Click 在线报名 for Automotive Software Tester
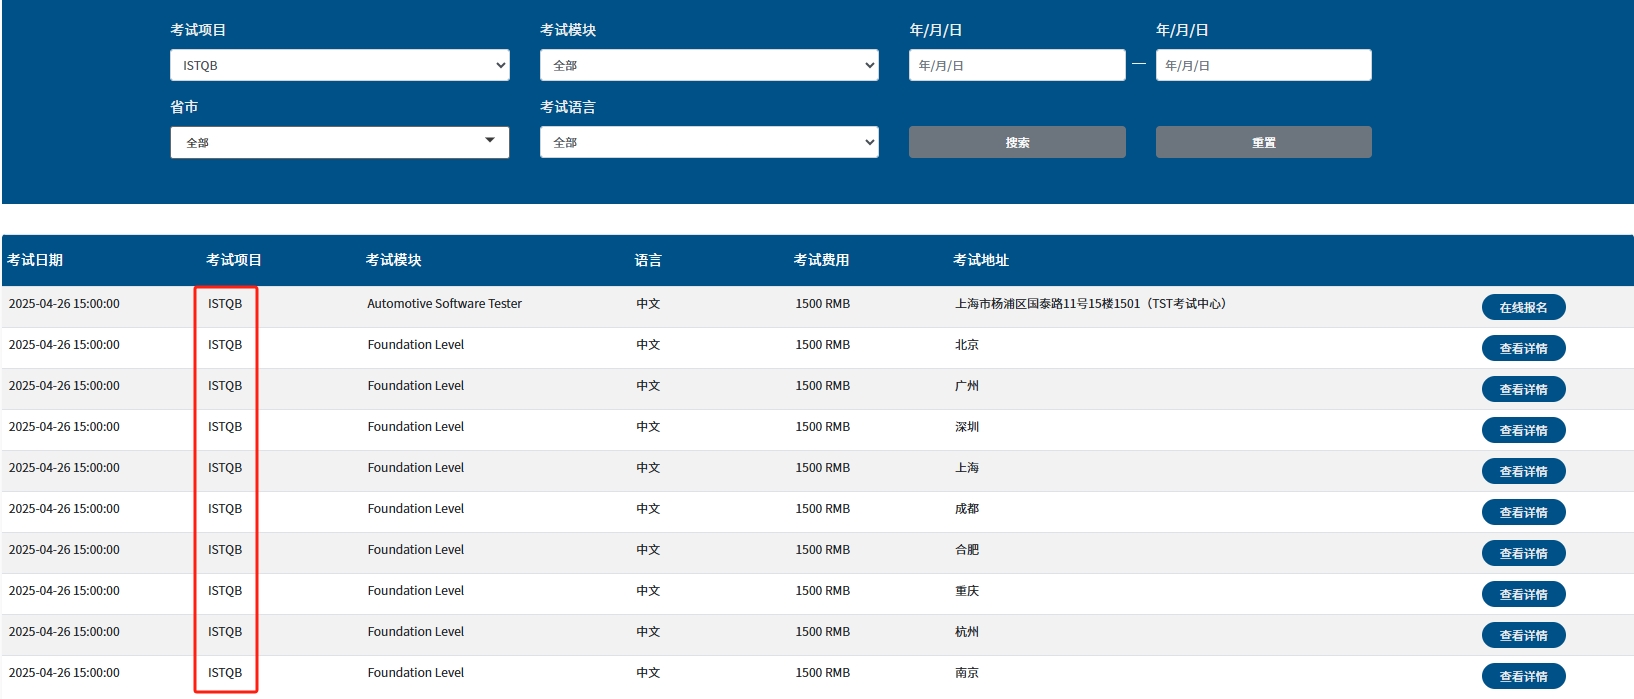Viewport: 1634px width, 699px height. click(x=1523, y=307)
